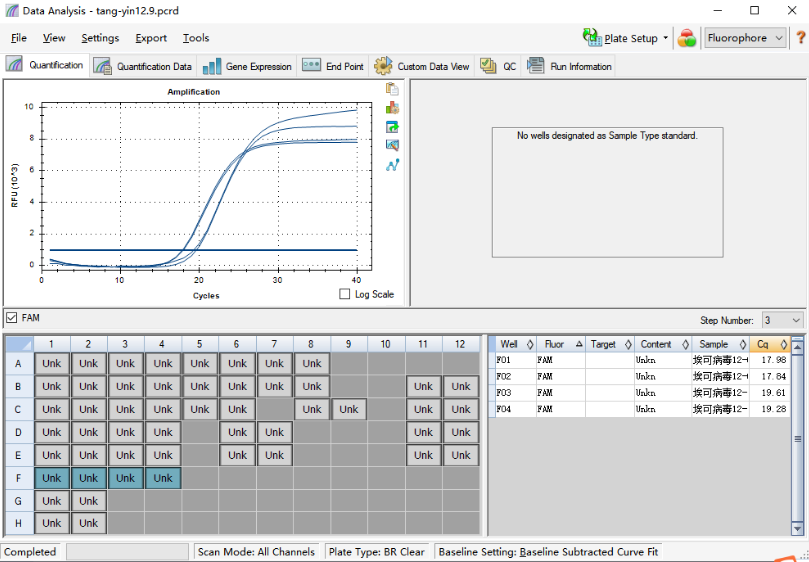809x562 pixels.
Task: Click the Custom Data View gear icon
Action: (x=383, y=66)
